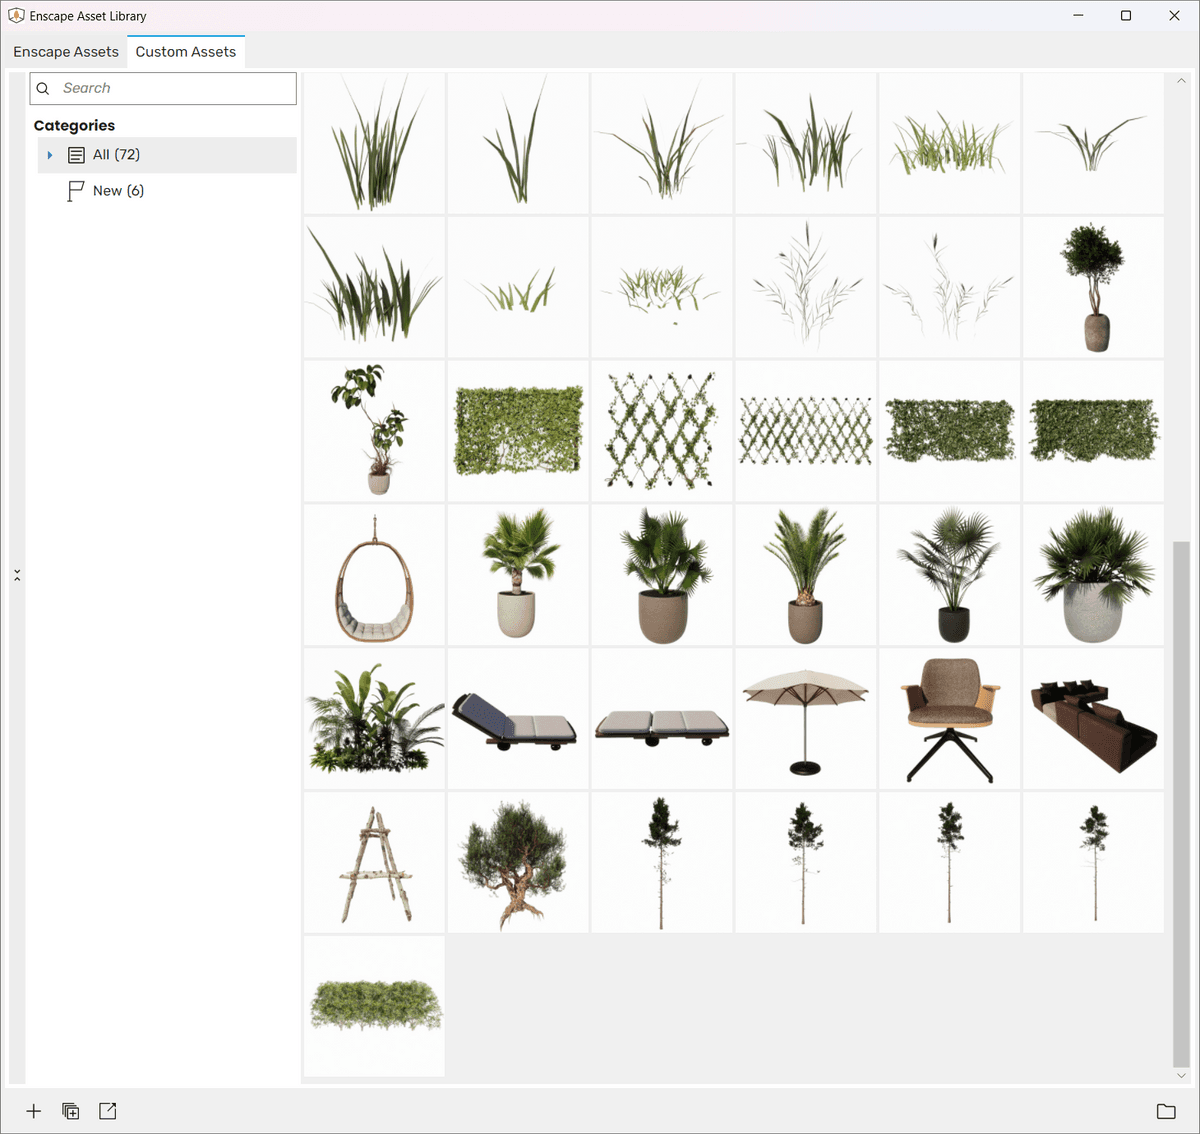Select the patio umbrella asset thumbnail
The height and width of the screenshot is (1134, 1200).
[x=805, y=719]
